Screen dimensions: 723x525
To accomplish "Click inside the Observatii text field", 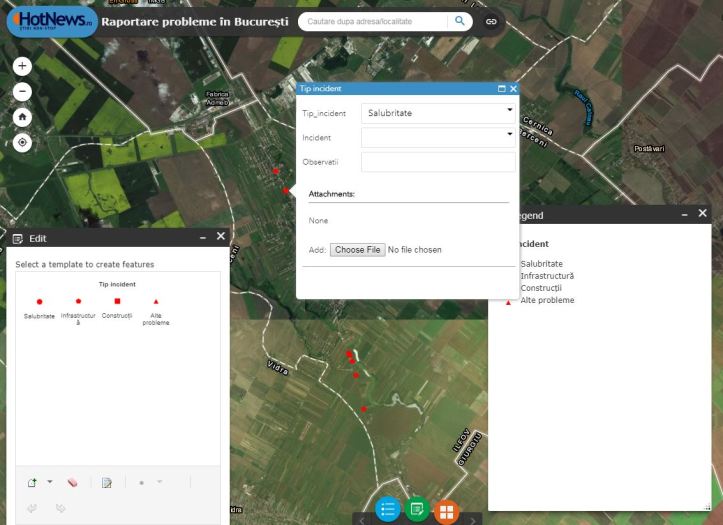I will tap(438, 162).
